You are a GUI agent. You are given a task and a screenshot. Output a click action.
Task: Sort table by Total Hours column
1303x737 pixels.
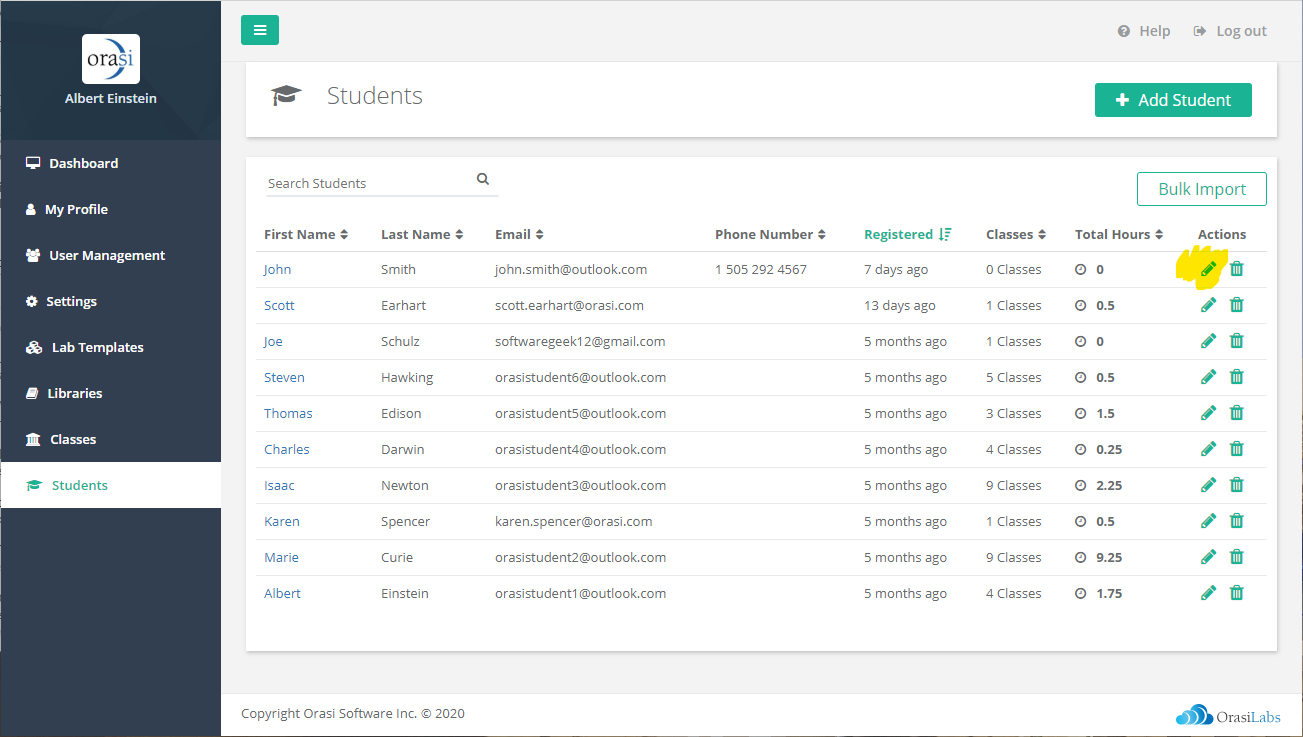(x=1119, y=234)
